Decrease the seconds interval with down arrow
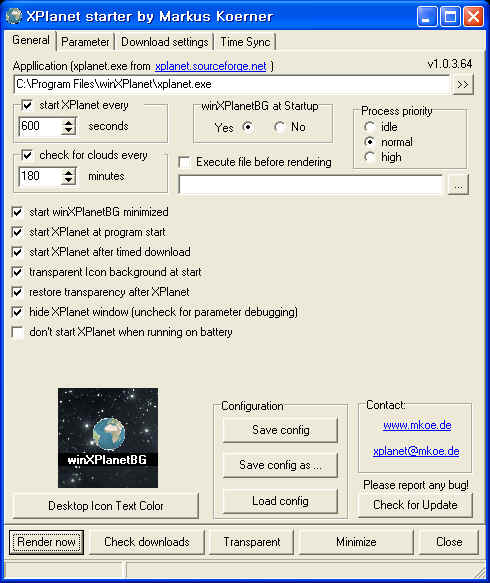The height and width of the screenshot is (583, 490). coord(68,131)
